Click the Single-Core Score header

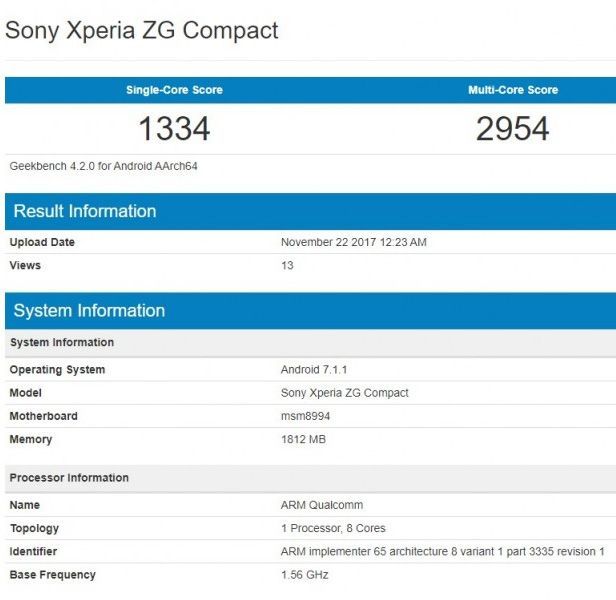[174, 90]
